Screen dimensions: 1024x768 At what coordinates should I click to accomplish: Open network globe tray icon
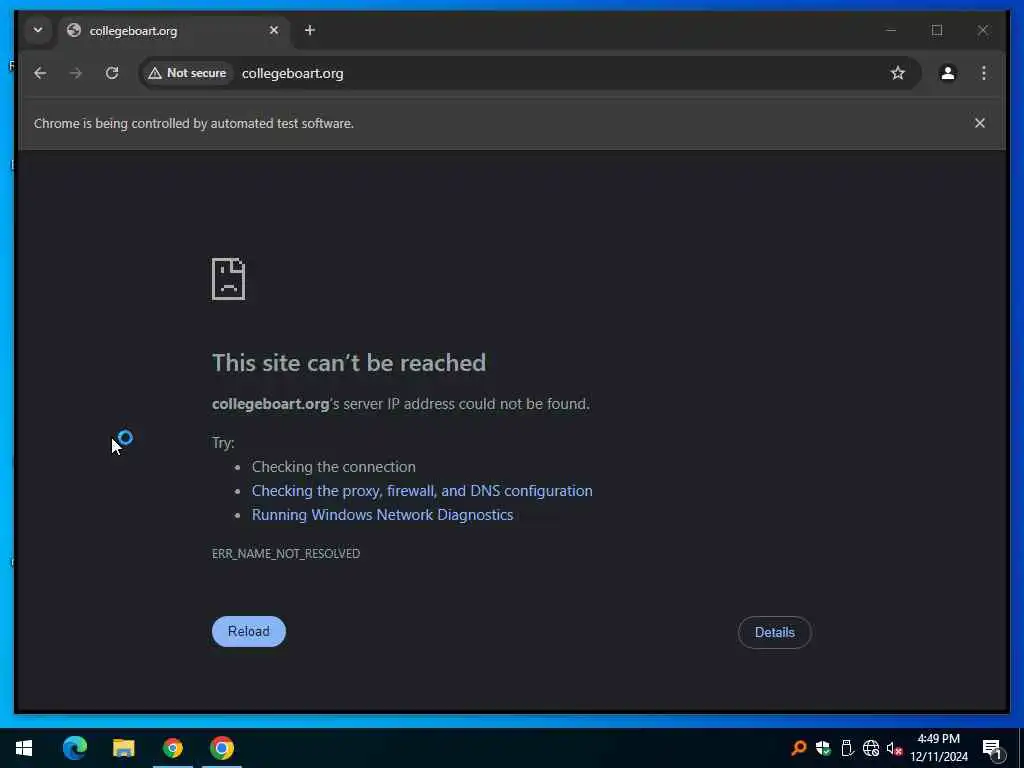point(871,748)
